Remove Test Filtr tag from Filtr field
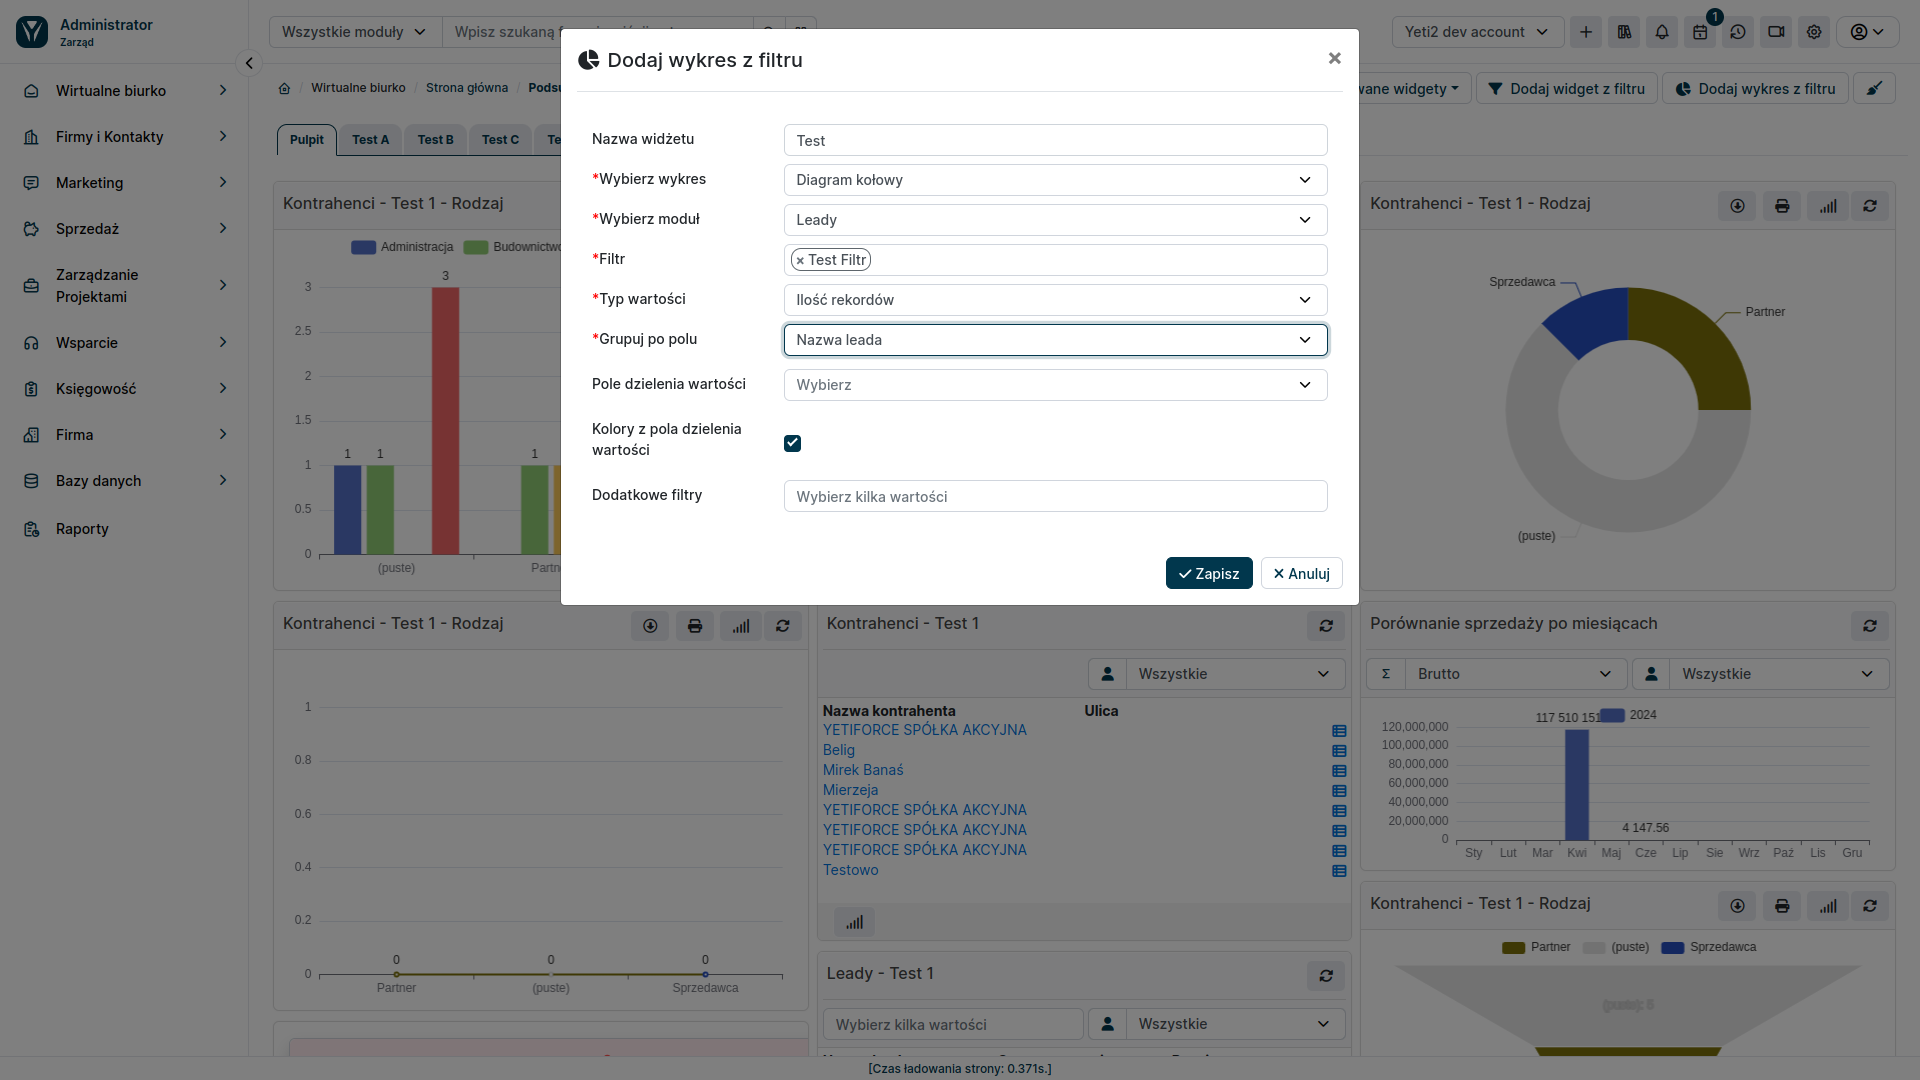Screen dimensions: 1920x1080 [x=800, y=260]
